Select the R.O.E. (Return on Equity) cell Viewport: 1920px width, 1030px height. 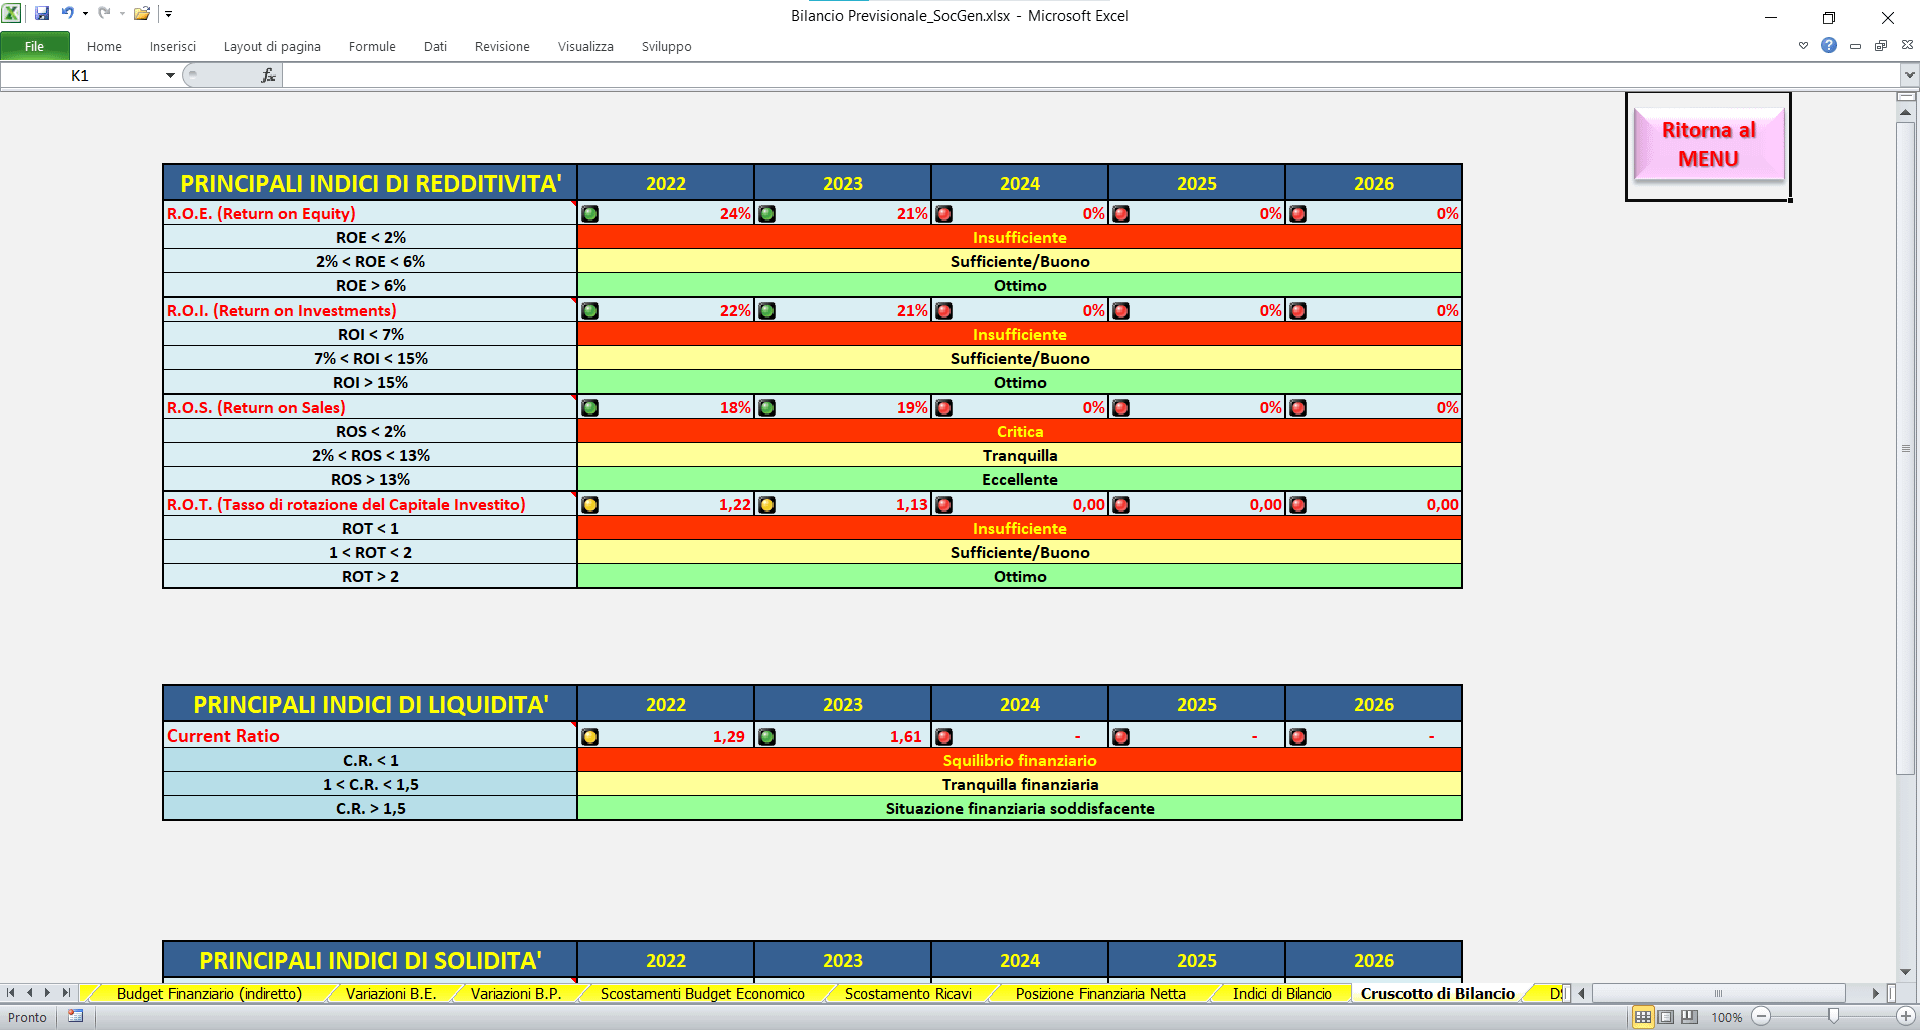[370, 213]
